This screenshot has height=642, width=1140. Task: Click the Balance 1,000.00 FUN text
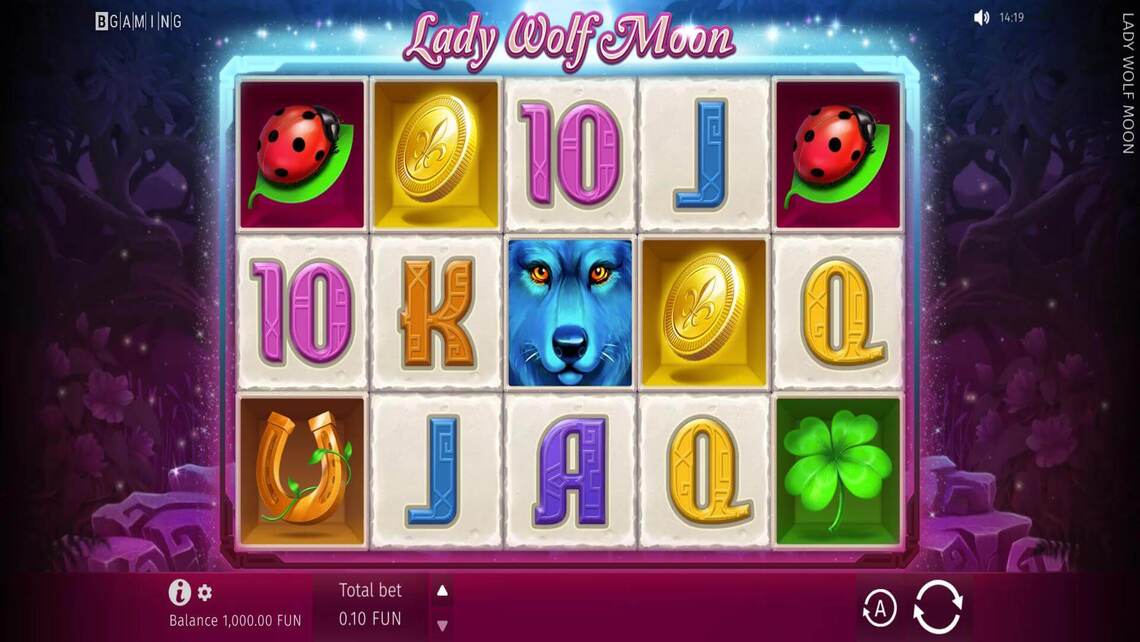click(235, 620)
